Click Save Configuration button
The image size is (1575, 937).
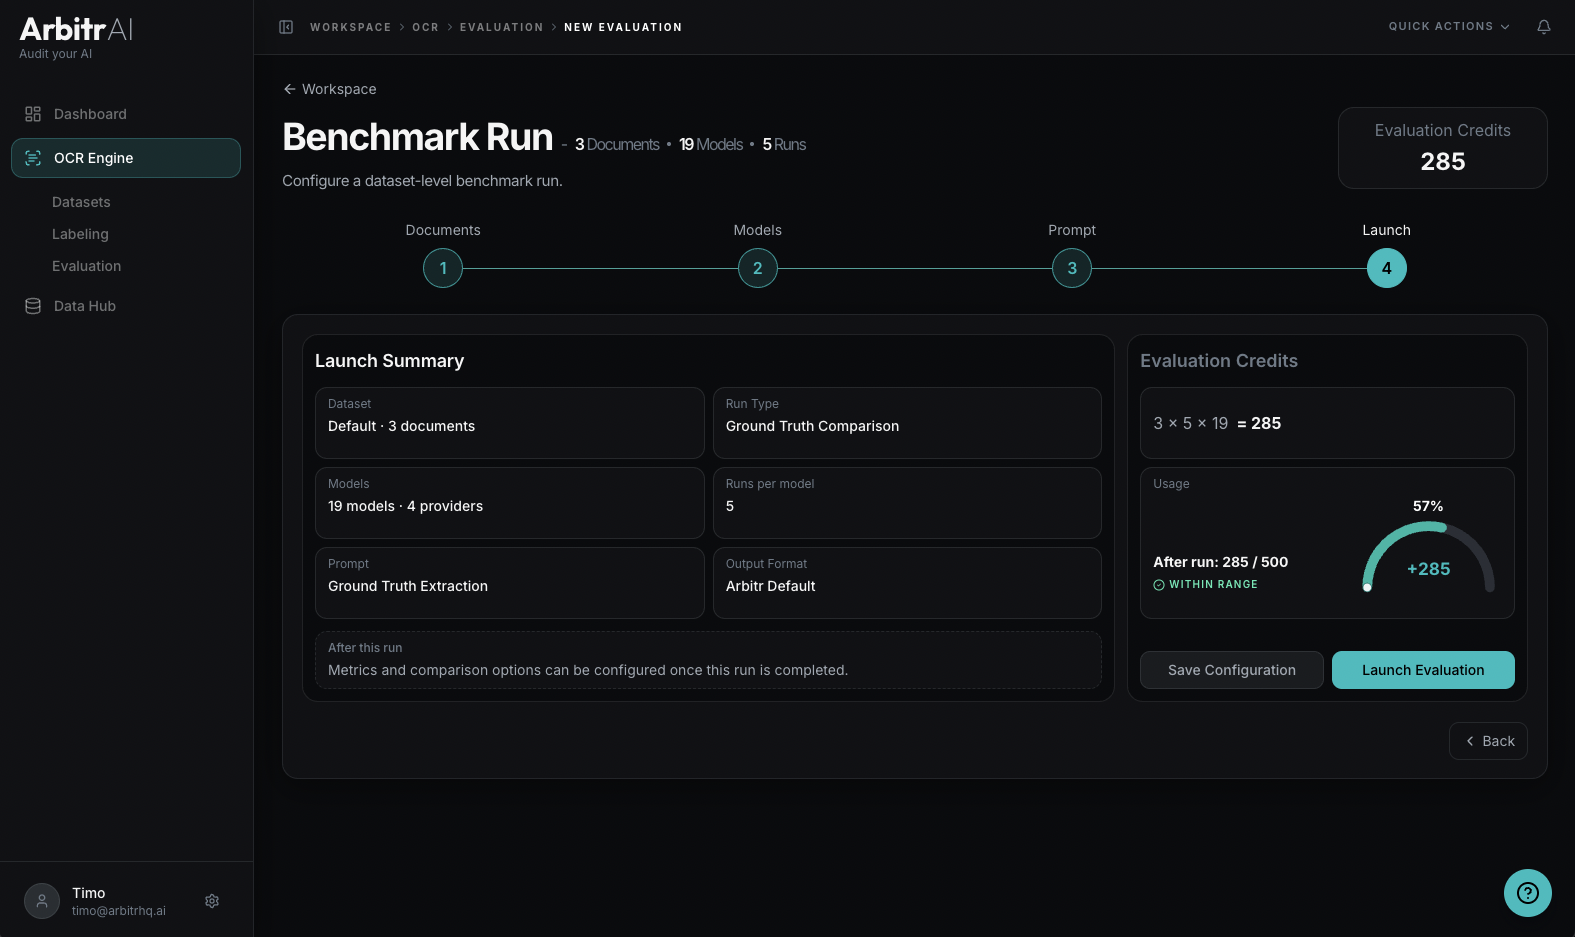1232,670
